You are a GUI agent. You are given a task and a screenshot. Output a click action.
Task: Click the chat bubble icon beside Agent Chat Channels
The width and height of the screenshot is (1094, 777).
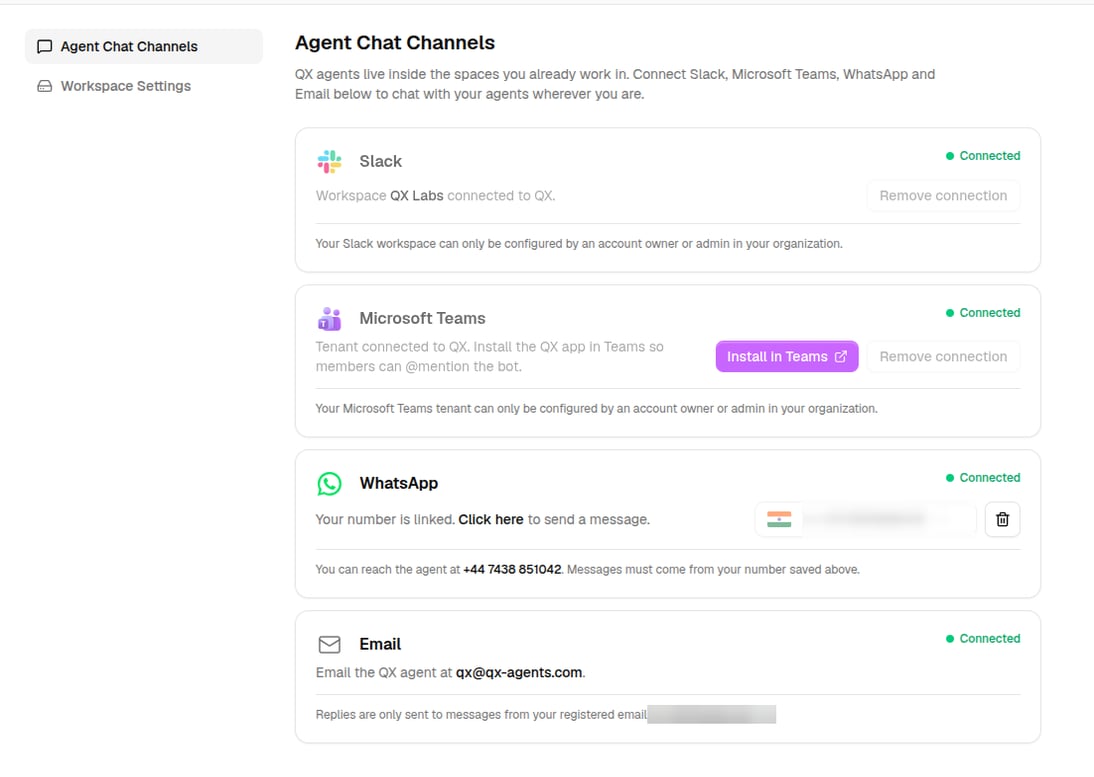click(x=45, y=47)
